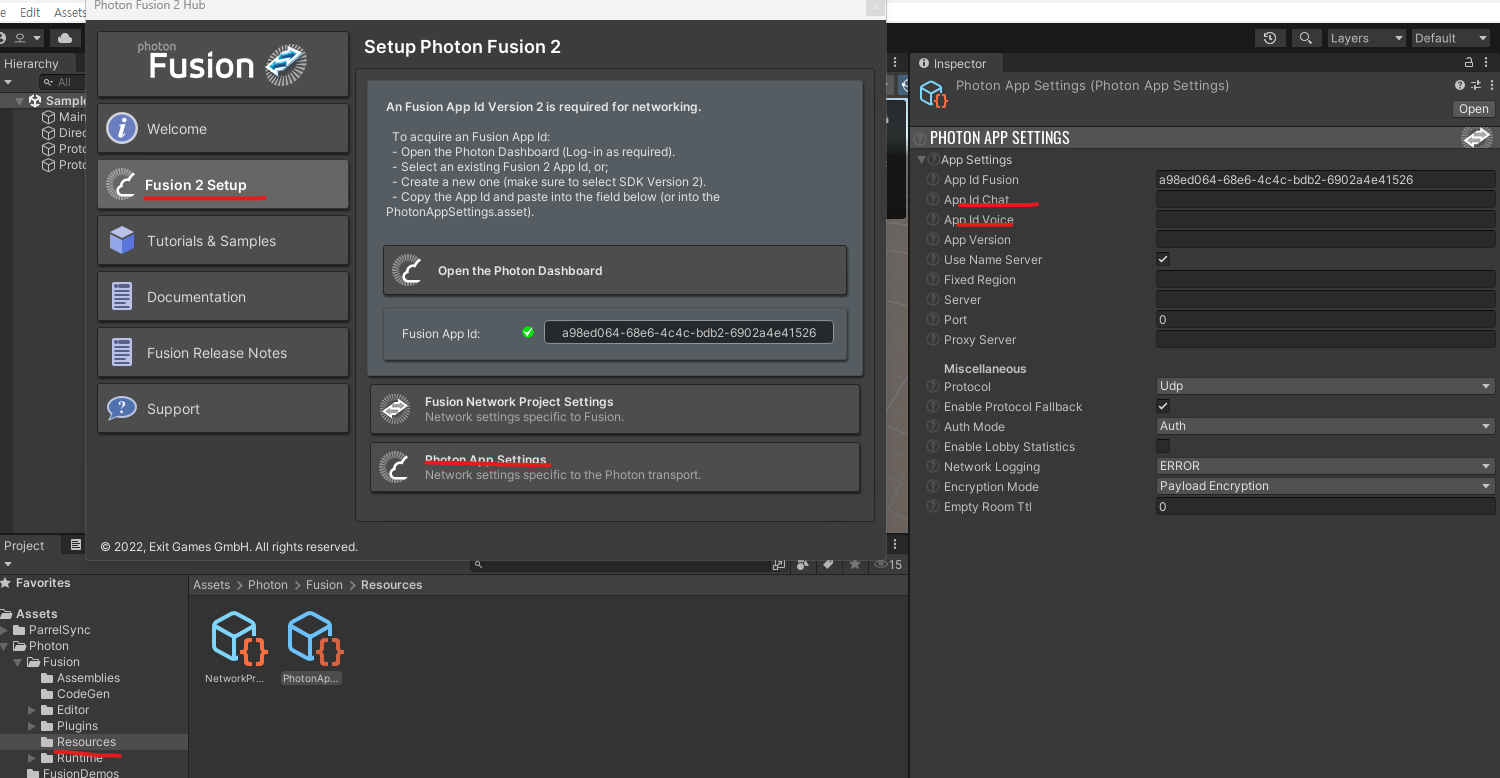Click the App Id Chat field in the Inspector

(1325, 200)
